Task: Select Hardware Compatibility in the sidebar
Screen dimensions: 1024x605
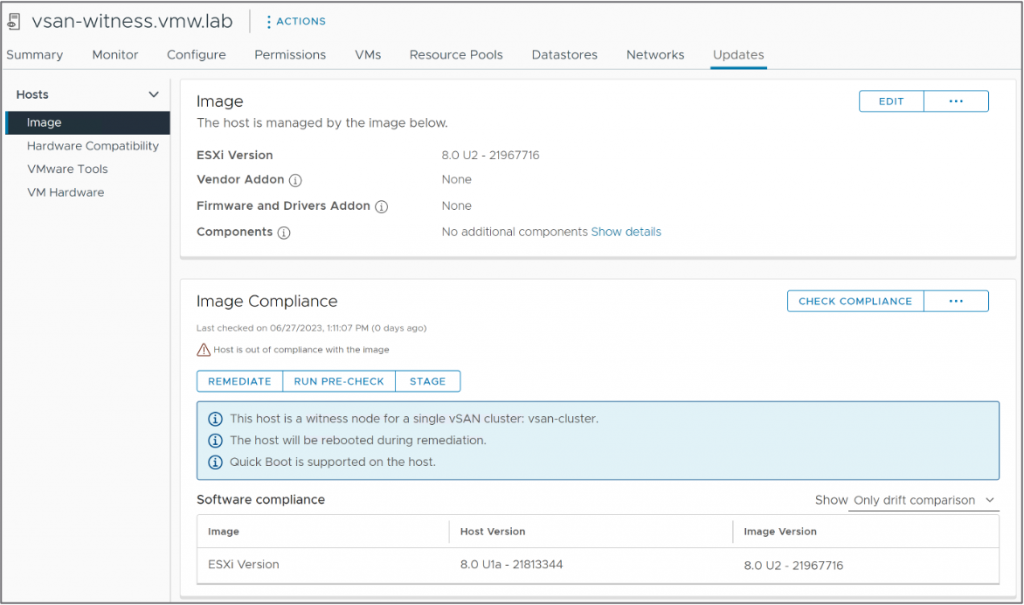Action: pyautogui.click(x=93, y=145)
